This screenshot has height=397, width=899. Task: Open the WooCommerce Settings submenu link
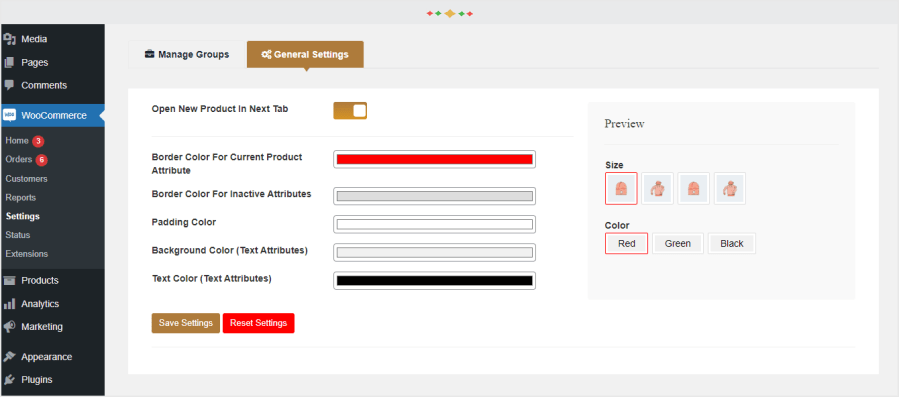pyautogui.click(x=22, y=216)
